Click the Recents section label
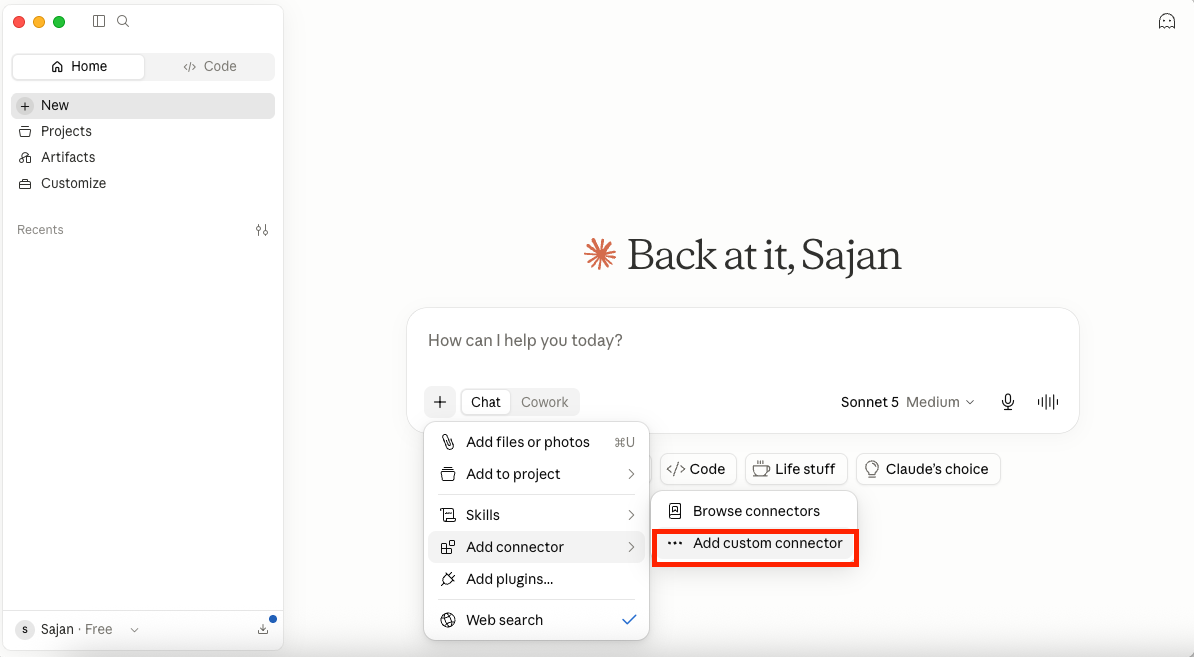 40,230
